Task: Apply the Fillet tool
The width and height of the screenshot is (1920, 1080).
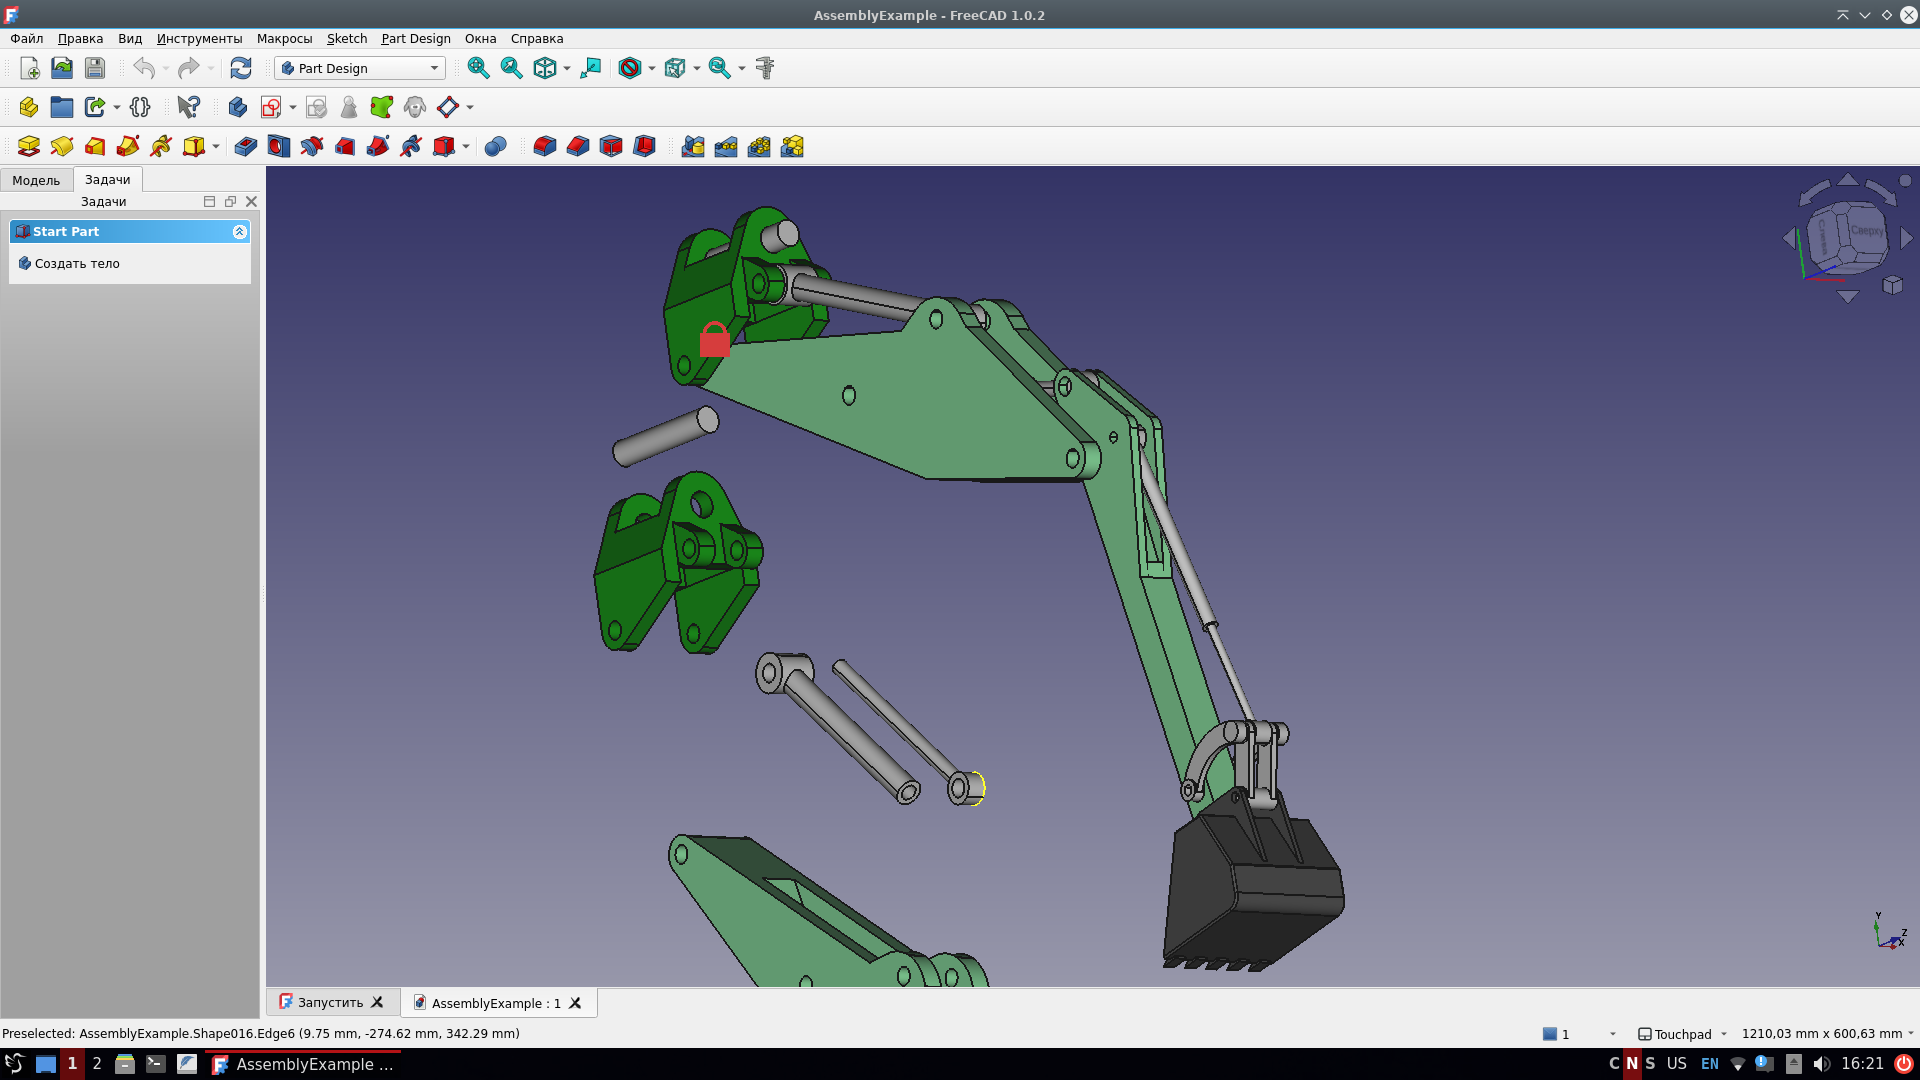Action: pos(545,146)
